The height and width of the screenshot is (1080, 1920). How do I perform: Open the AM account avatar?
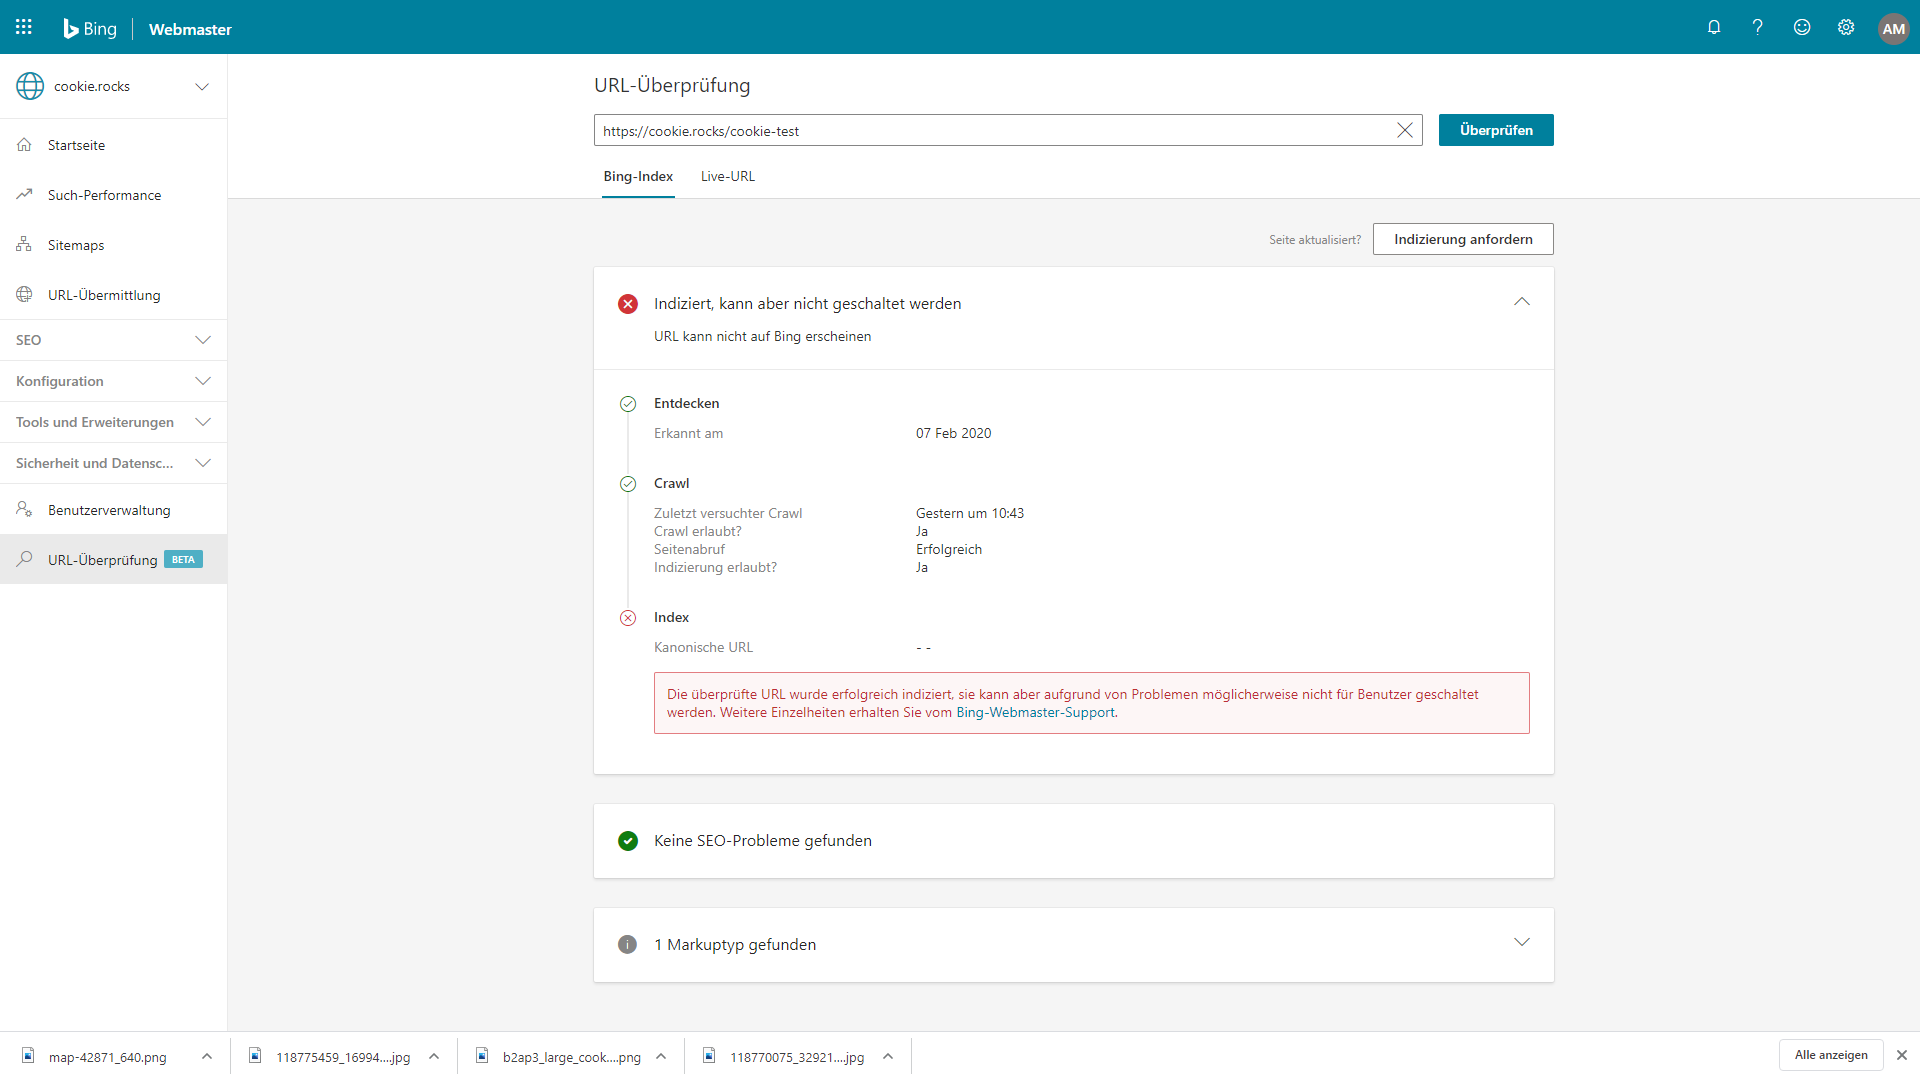coord(1893,28)
